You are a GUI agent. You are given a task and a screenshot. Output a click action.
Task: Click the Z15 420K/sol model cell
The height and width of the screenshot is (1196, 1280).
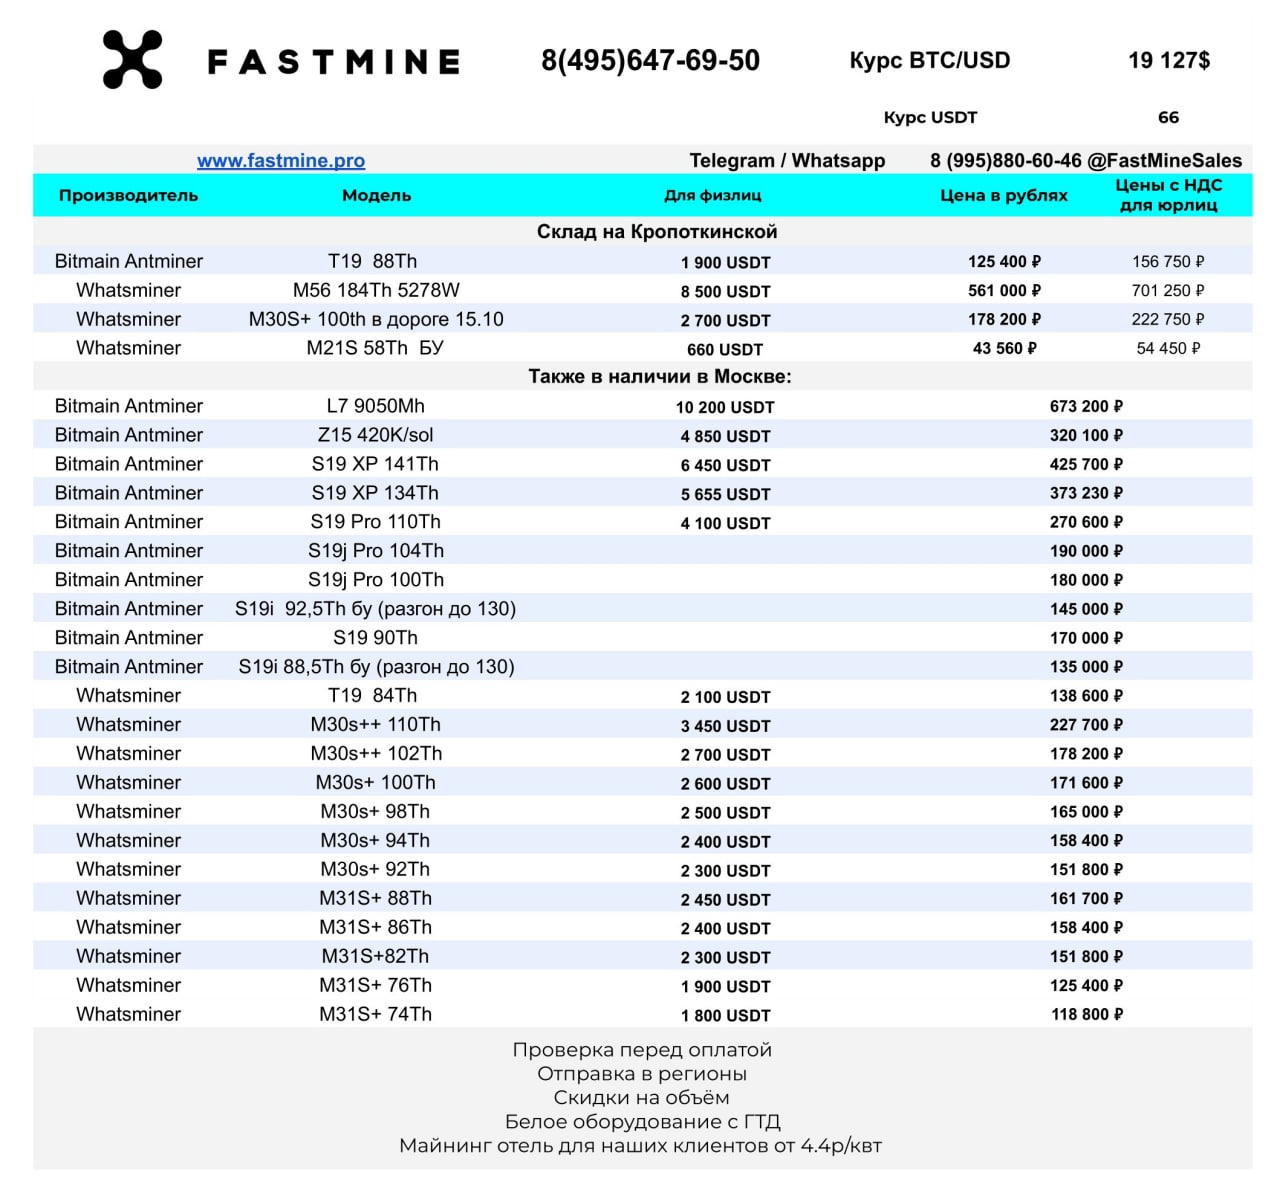click(376, 435)
